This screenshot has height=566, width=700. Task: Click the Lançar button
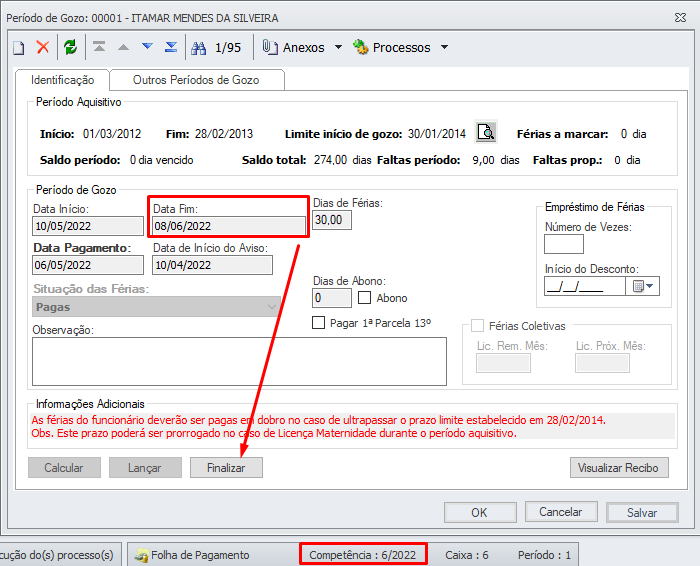pos(145,468)
